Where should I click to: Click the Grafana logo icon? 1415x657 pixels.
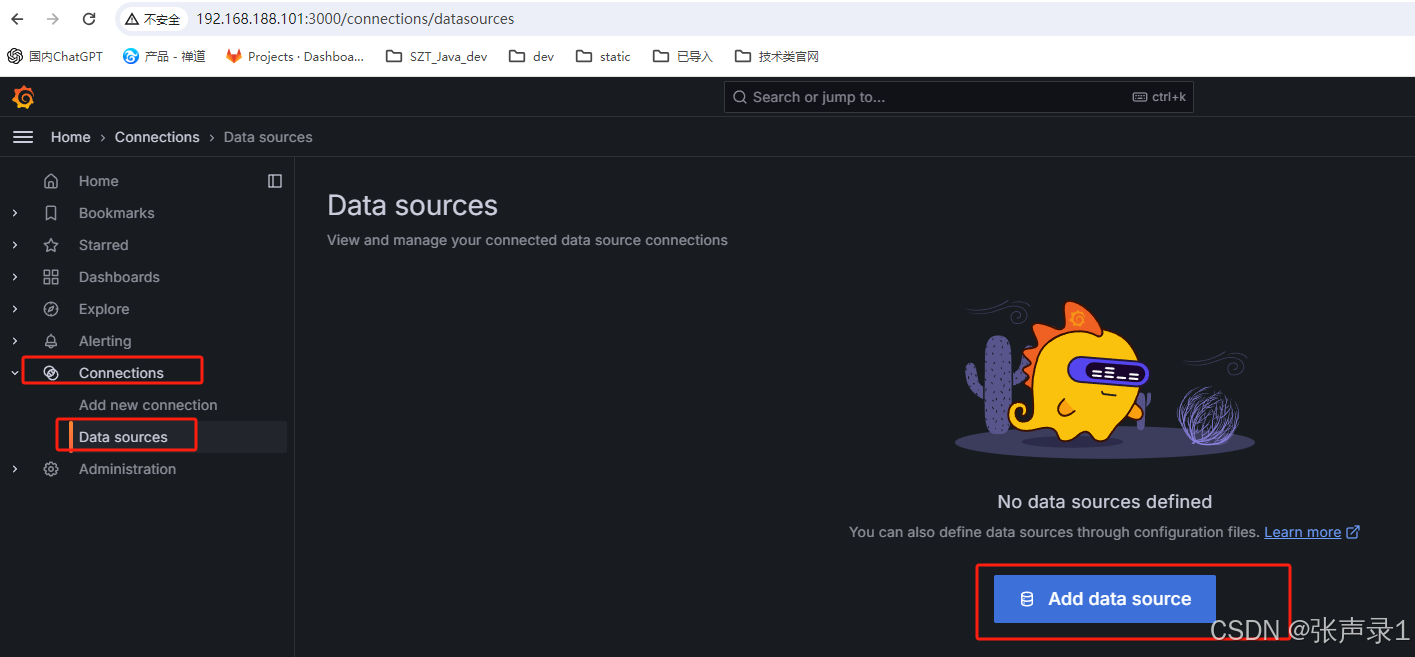coord(23,97)
